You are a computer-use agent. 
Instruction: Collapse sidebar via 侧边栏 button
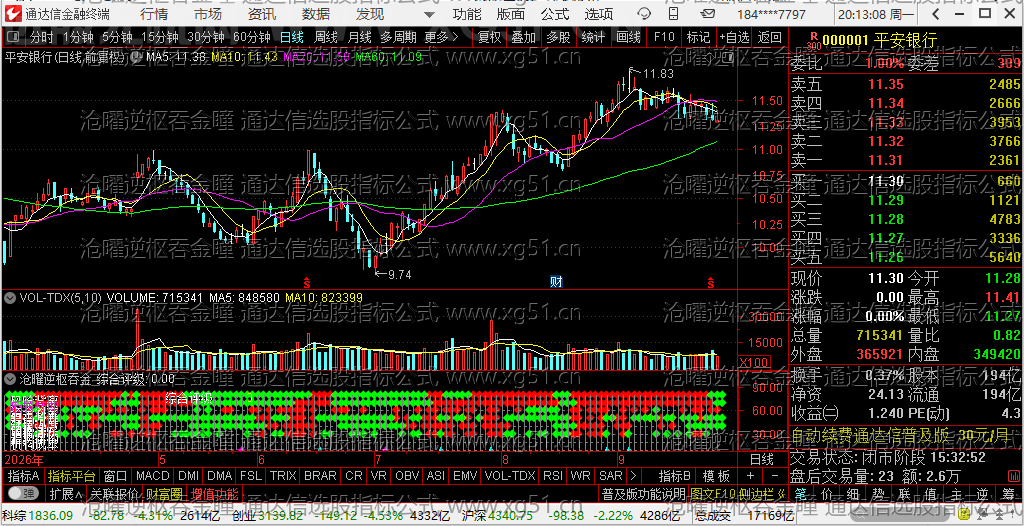point(762,493)
